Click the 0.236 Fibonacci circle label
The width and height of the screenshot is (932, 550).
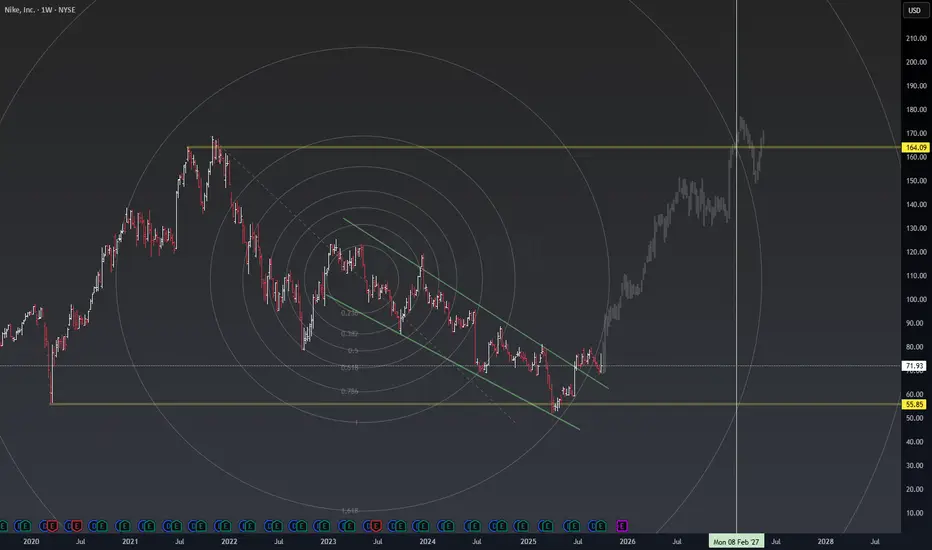tap(350, 313)
